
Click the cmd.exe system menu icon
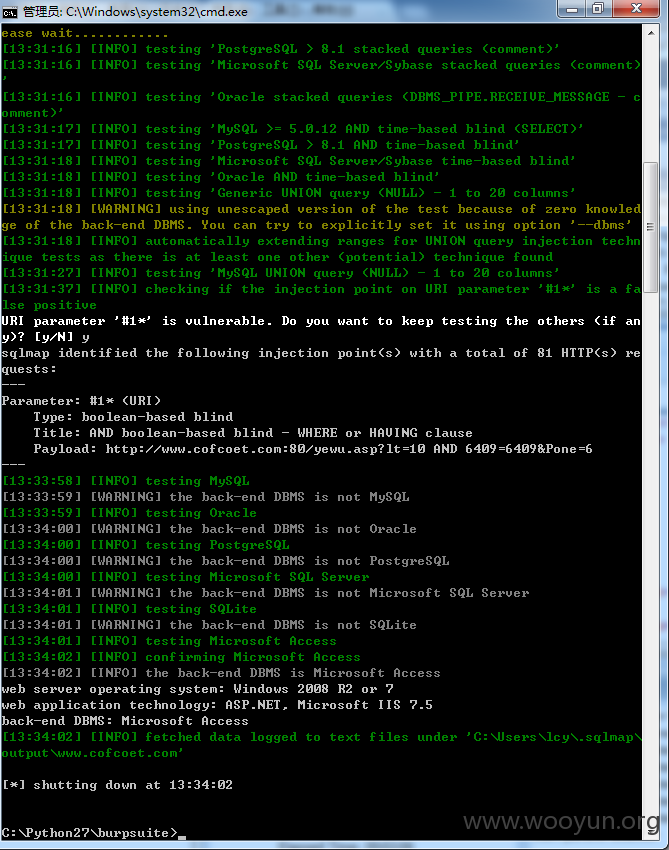(9, 12)
